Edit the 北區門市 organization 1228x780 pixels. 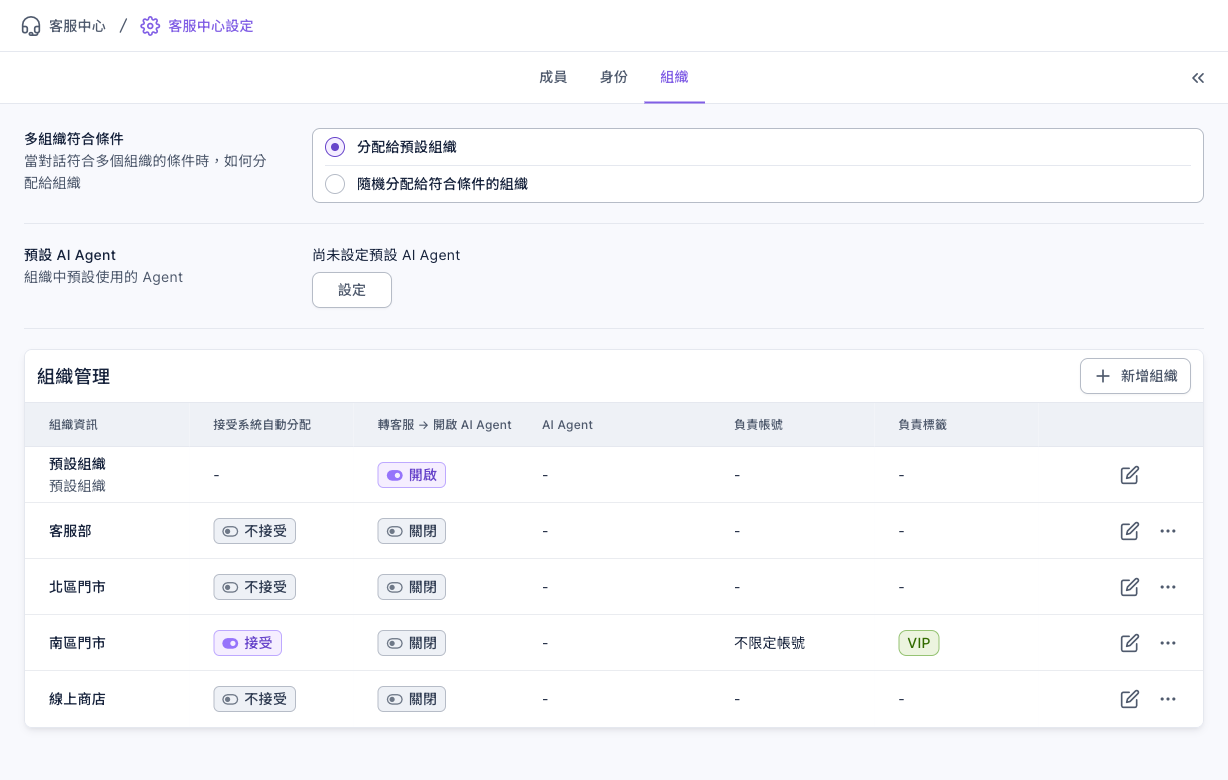[x=1130, y=587]
